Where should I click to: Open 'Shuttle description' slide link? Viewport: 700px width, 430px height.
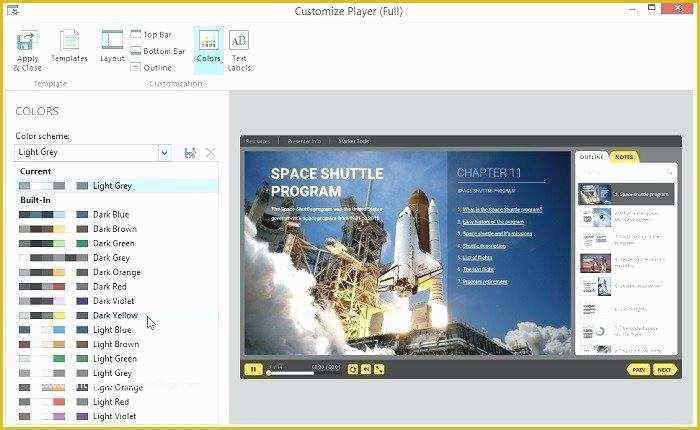pyautogui.click(x=484, y=246)
